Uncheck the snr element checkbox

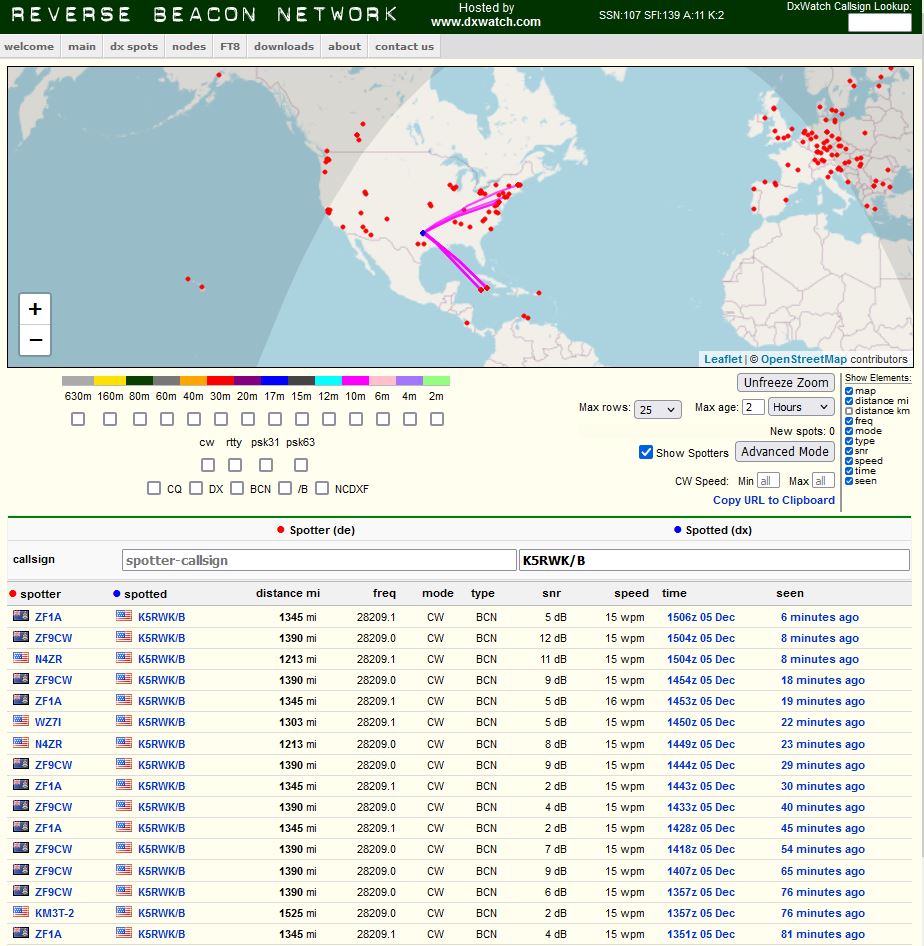(849, 451)
